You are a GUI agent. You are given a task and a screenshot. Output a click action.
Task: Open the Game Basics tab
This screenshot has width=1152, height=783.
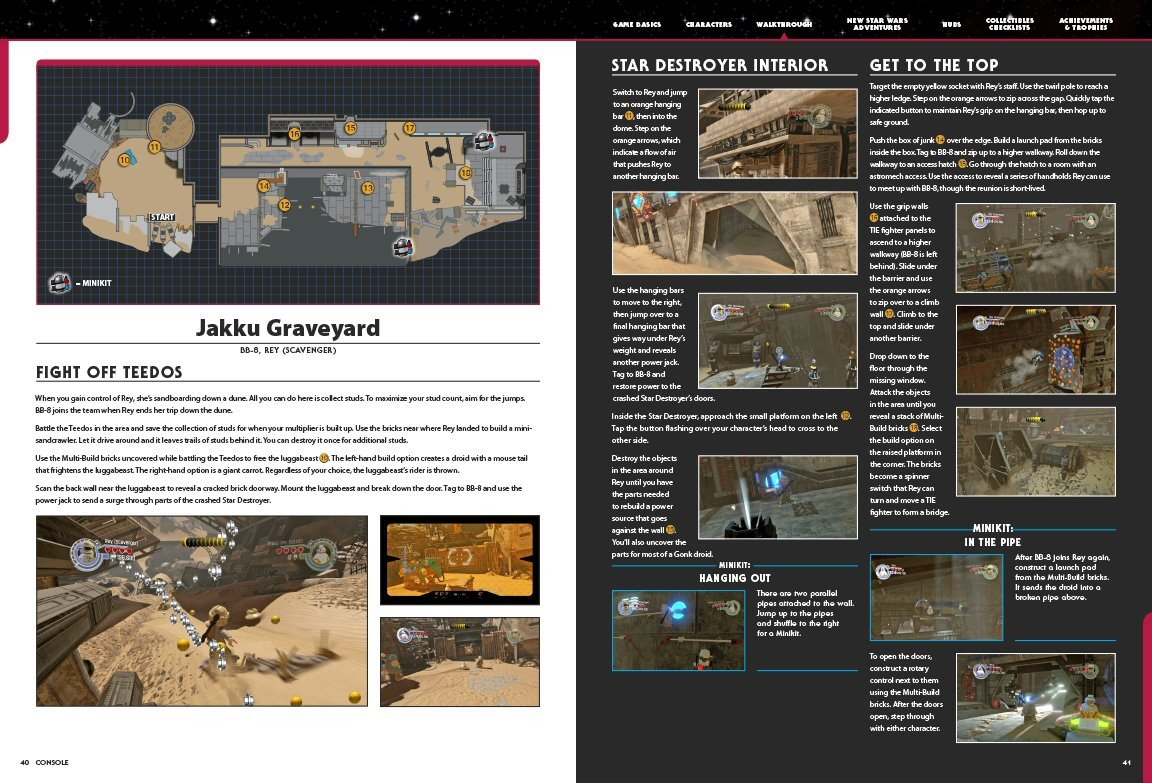click(637, 24)
